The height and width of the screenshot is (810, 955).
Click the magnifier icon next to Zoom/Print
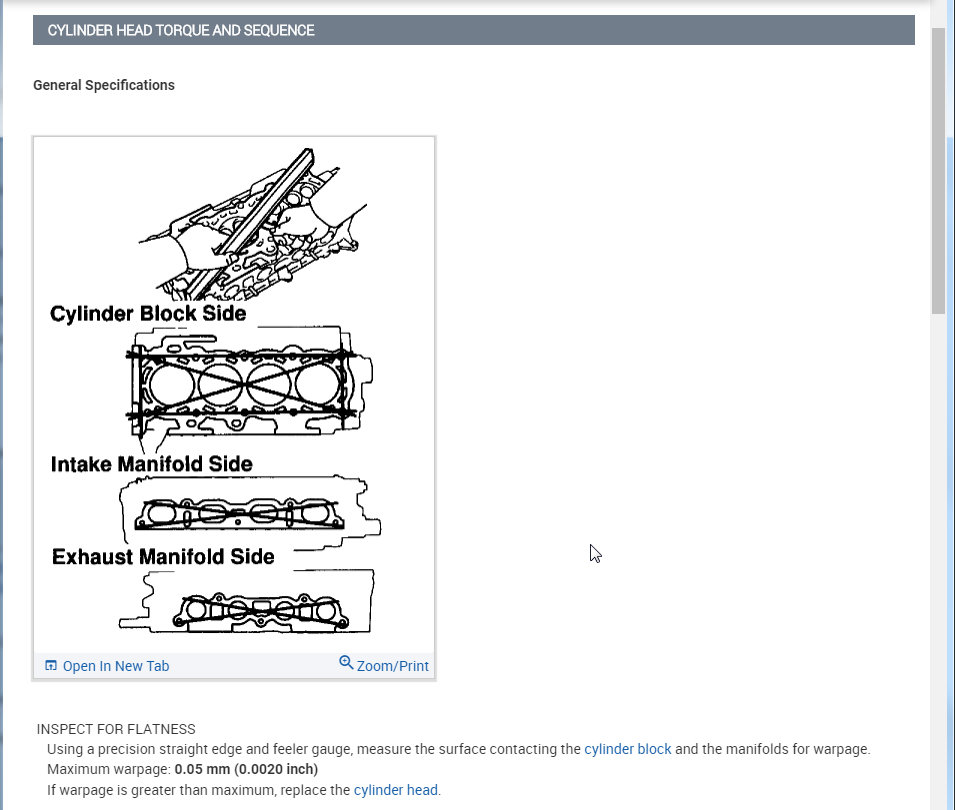pyautogui.click(x=347, y=662)
